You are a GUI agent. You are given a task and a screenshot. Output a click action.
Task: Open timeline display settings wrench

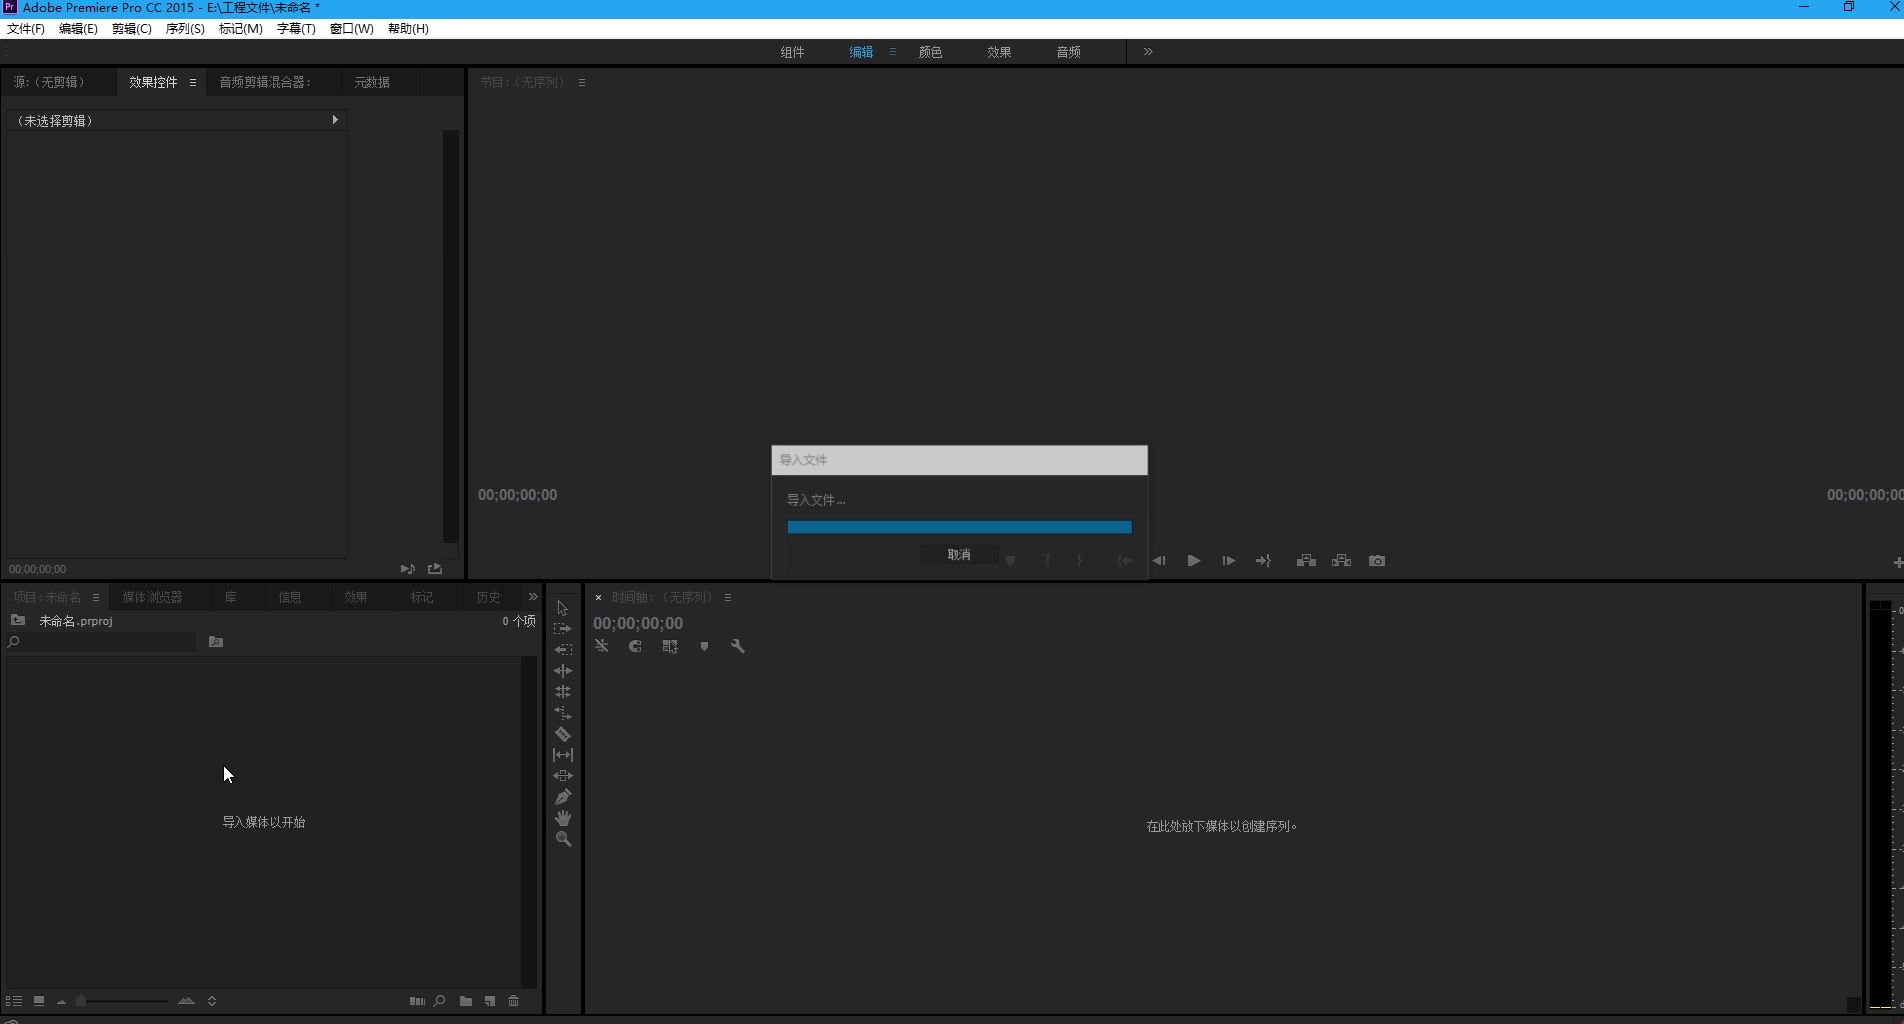click(738, 647)
